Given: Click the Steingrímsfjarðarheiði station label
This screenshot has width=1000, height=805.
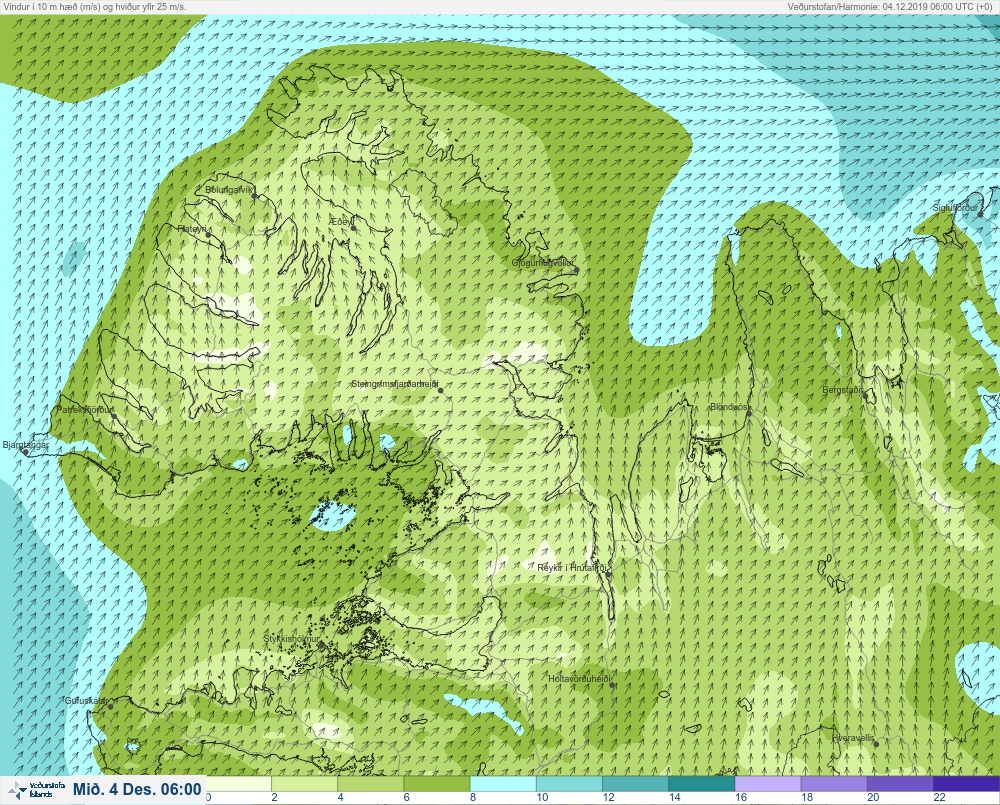Looking at the screenshot, I should pos(395,385).
